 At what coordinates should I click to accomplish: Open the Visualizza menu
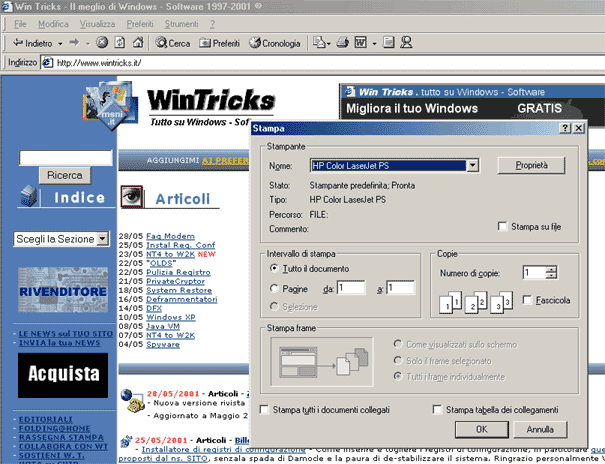click(x=97, y=24)
